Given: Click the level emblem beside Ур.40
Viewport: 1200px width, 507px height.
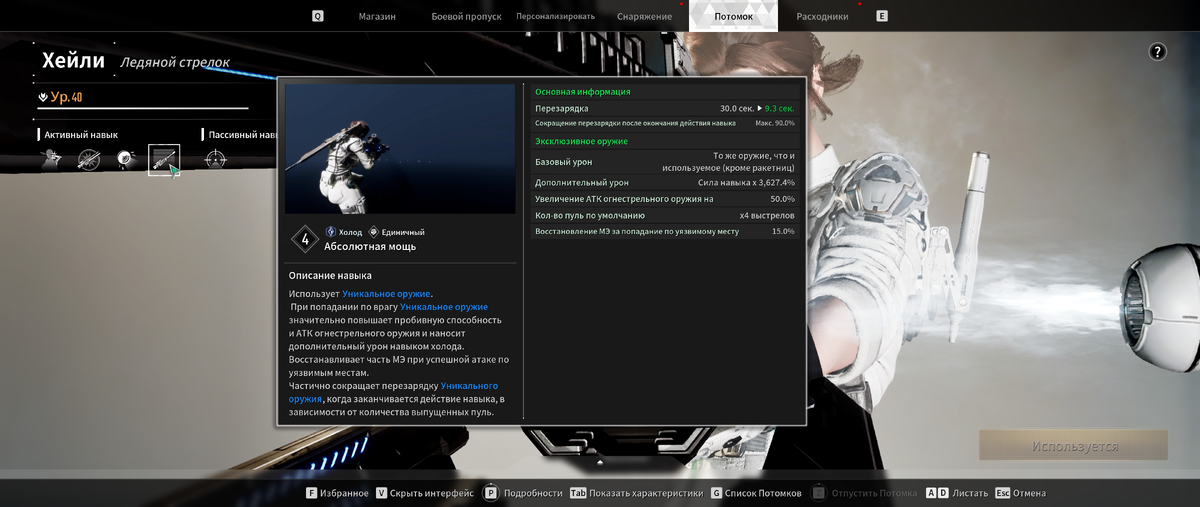Looking at the screenshot, I should [x=43, y=97].
